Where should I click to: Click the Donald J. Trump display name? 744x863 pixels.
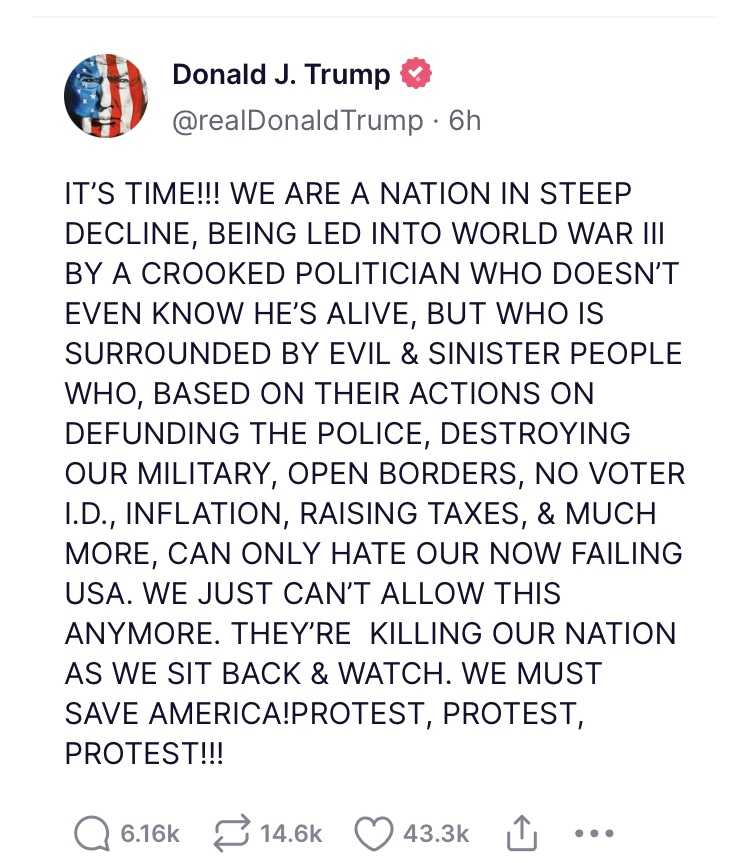(x=281, y=74)
